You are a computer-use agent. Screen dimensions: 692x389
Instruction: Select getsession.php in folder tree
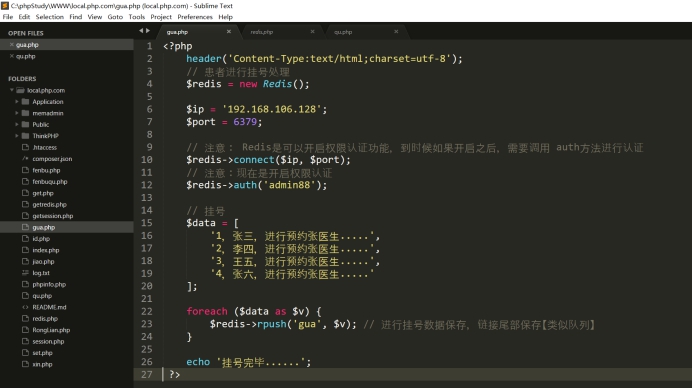tap(53, 216)
